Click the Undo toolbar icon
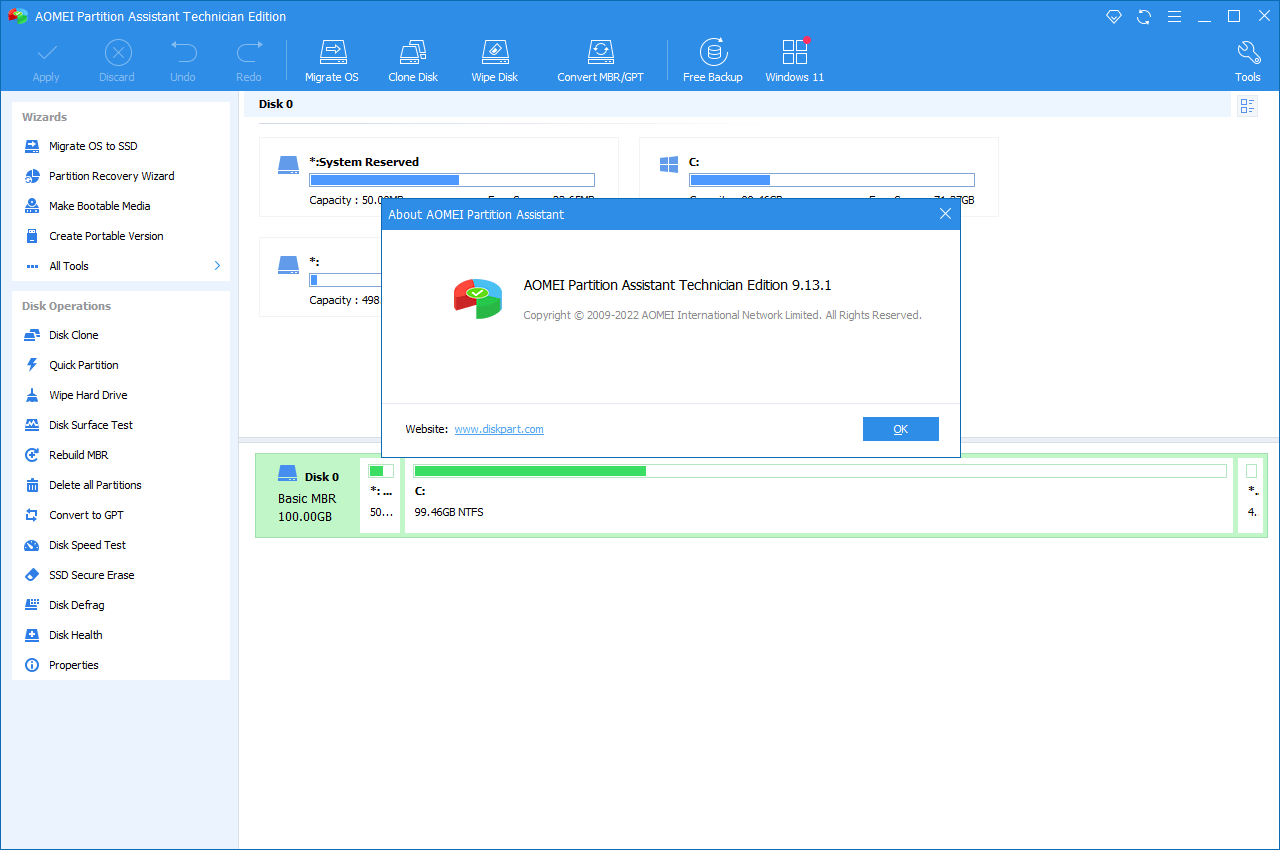 tap(183, 62)
